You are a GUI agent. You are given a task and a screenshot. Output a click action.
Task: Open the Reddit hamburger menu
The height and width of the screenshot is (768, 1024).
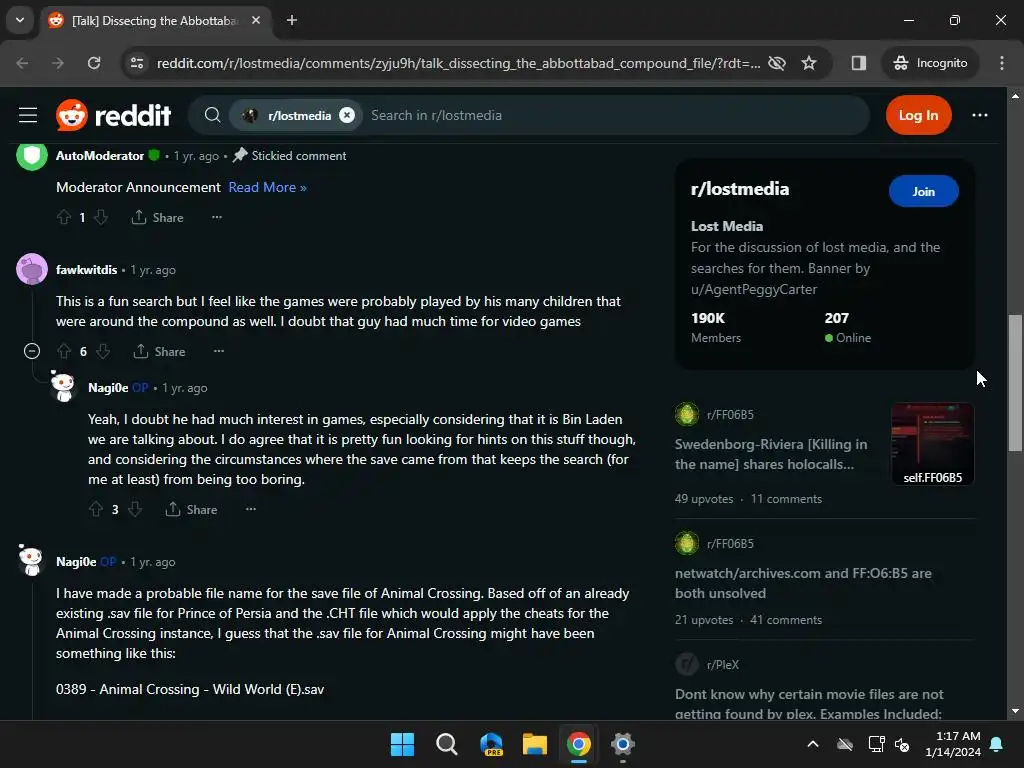(x=27, y=116)
